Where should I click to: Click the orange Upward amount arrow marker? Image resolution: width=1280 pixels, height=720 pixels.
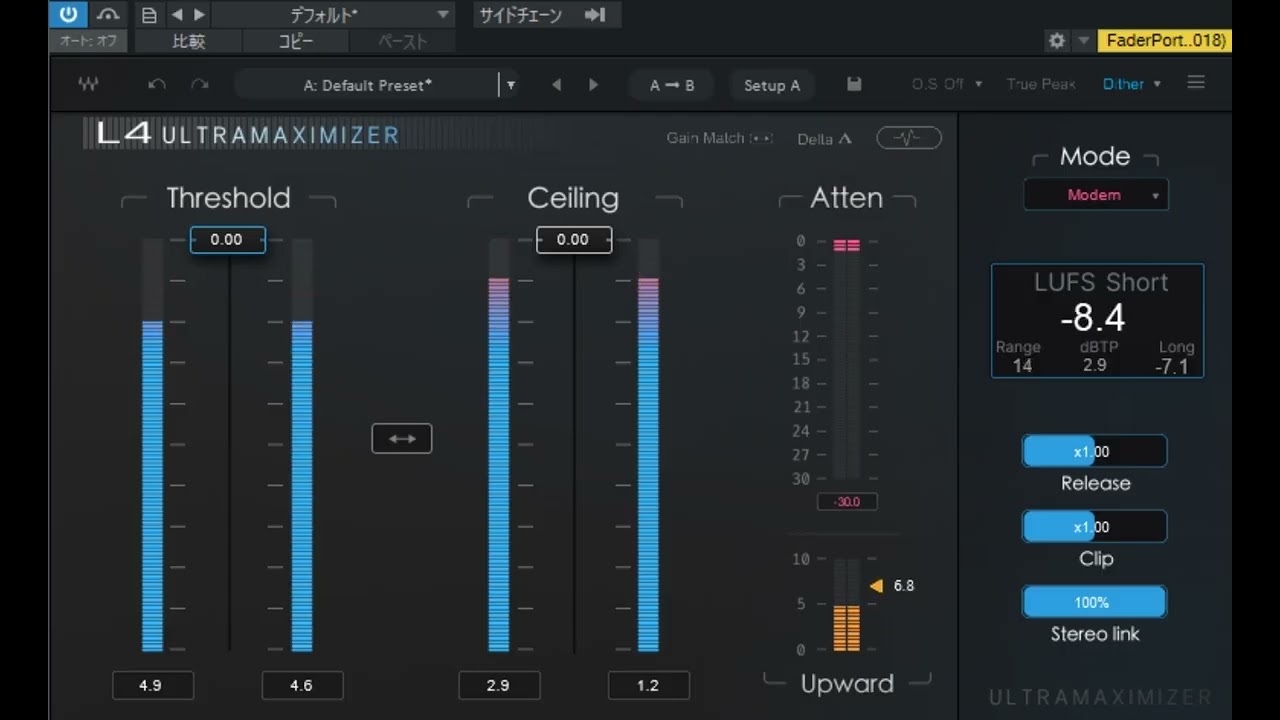tap(876, 586)
